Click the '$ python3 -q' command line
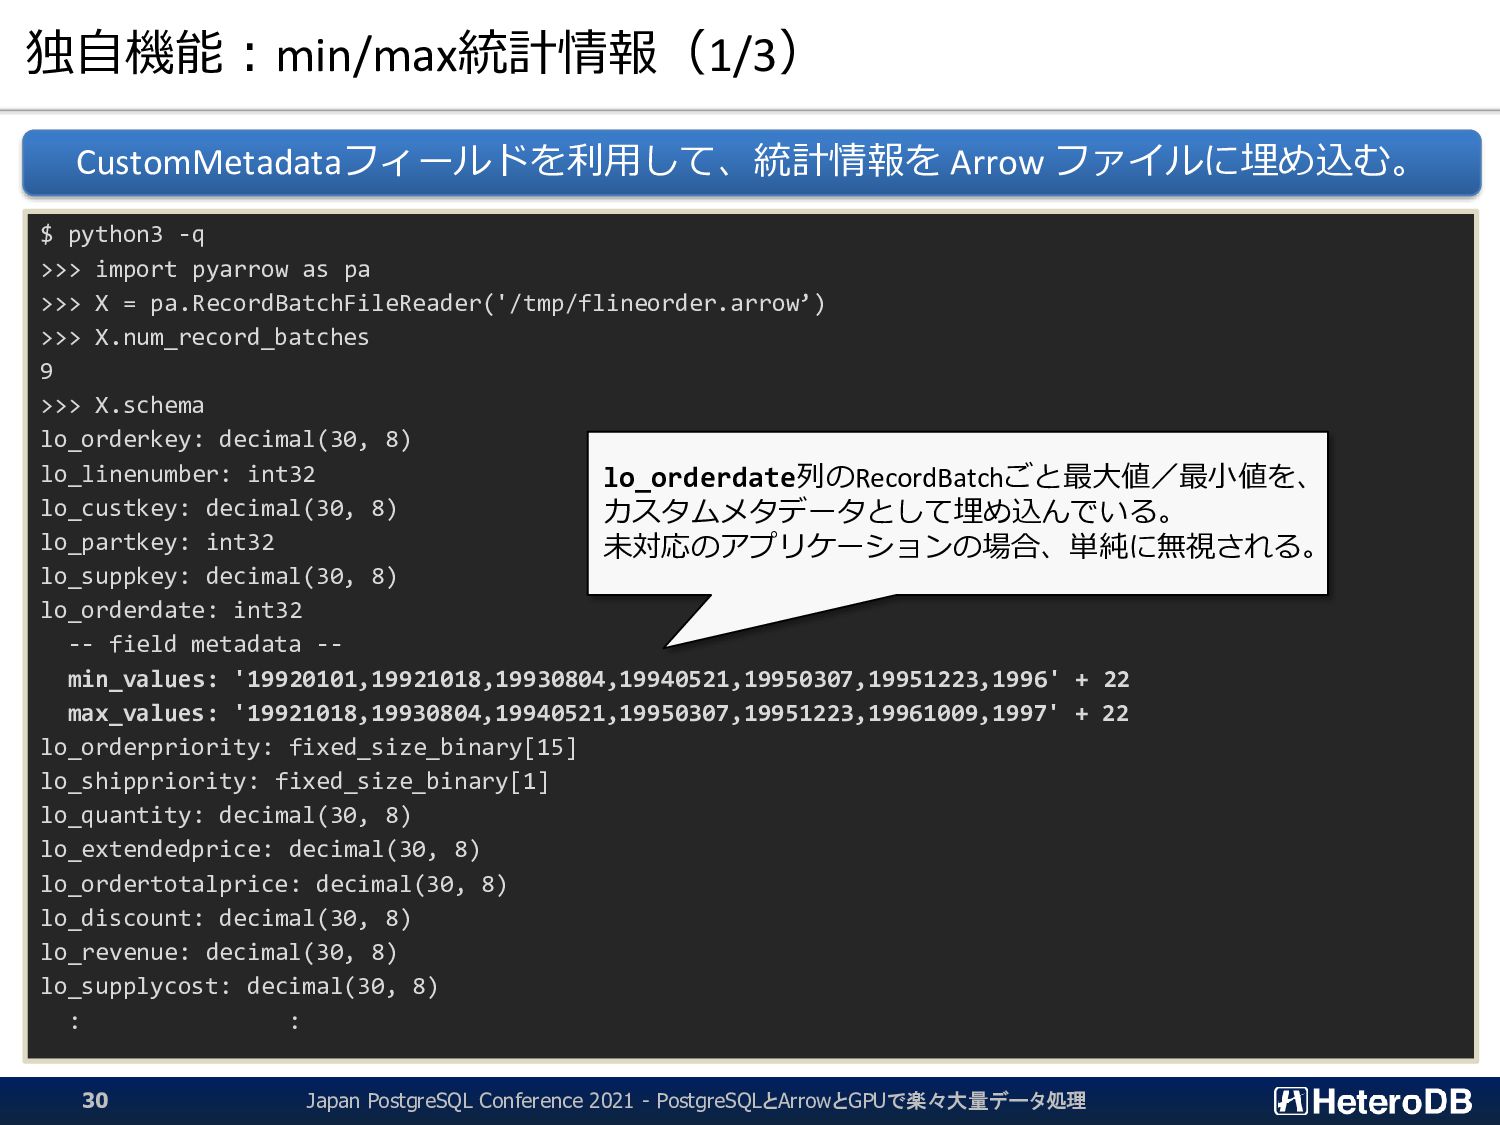1500x1125 pixels. (122, 235)
